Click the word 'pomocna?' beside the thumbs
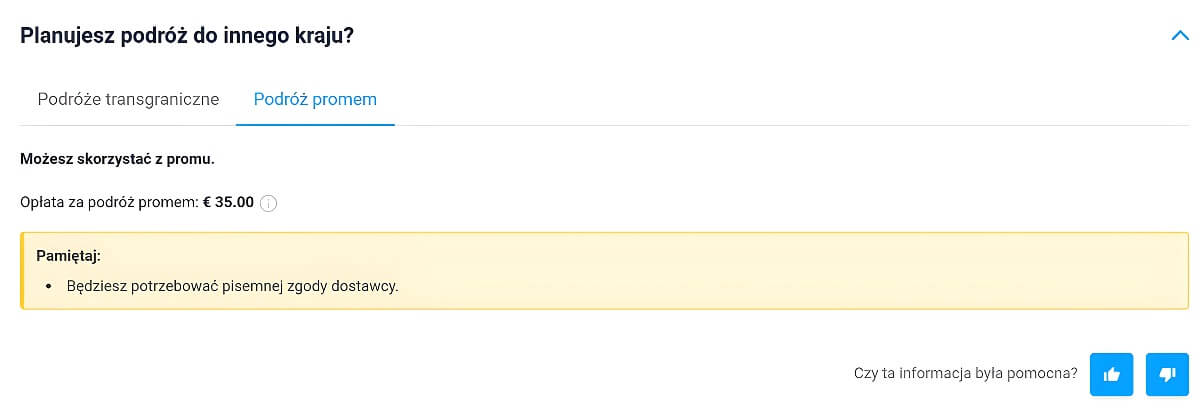 (x=1047, y=374)
